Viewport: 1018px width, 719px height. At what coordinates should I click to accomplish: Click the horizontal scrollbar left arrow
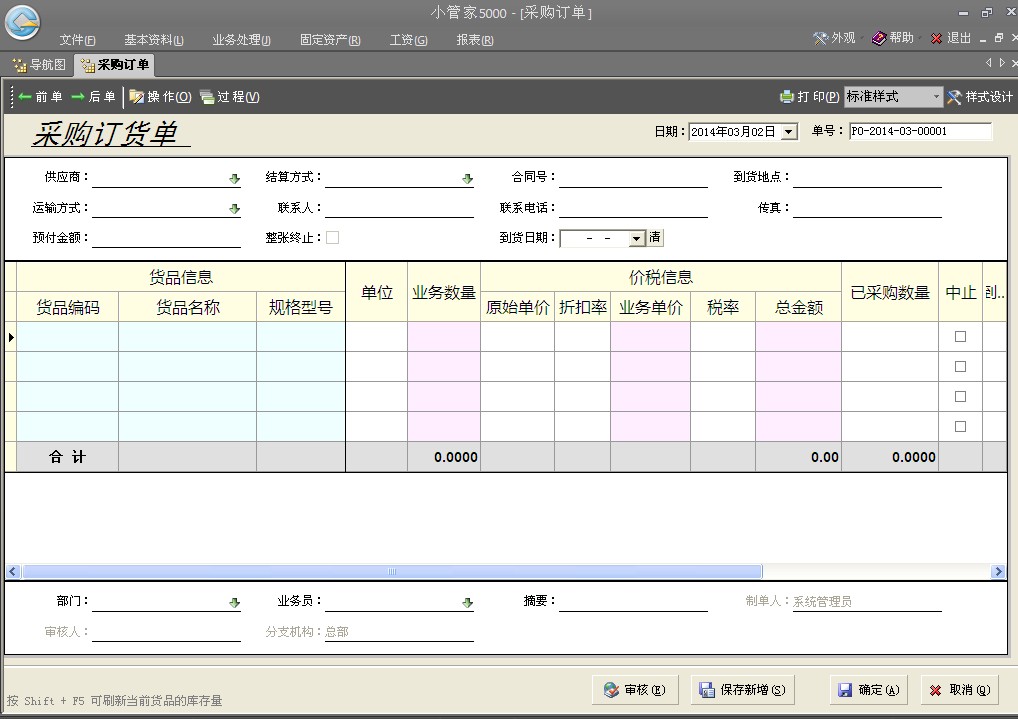[x=12, y=572]
